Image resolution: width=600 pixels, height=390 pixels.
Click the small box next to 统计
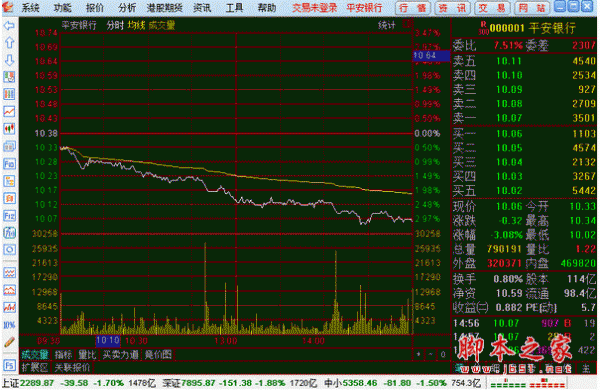[407, 24]
